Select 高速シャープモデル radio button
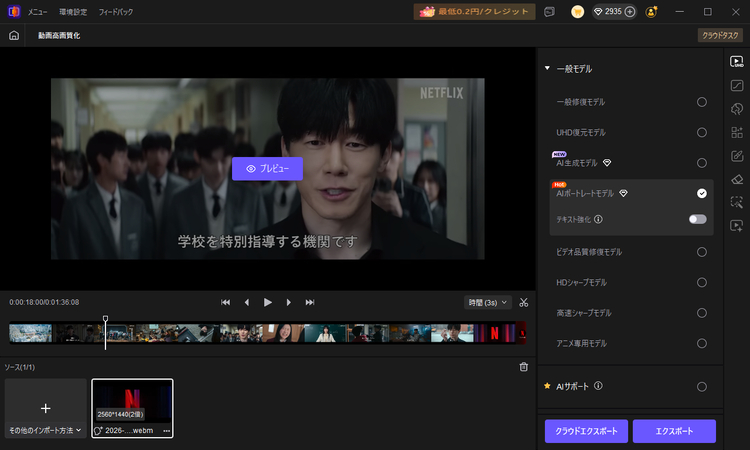 (x=702, y=313)
